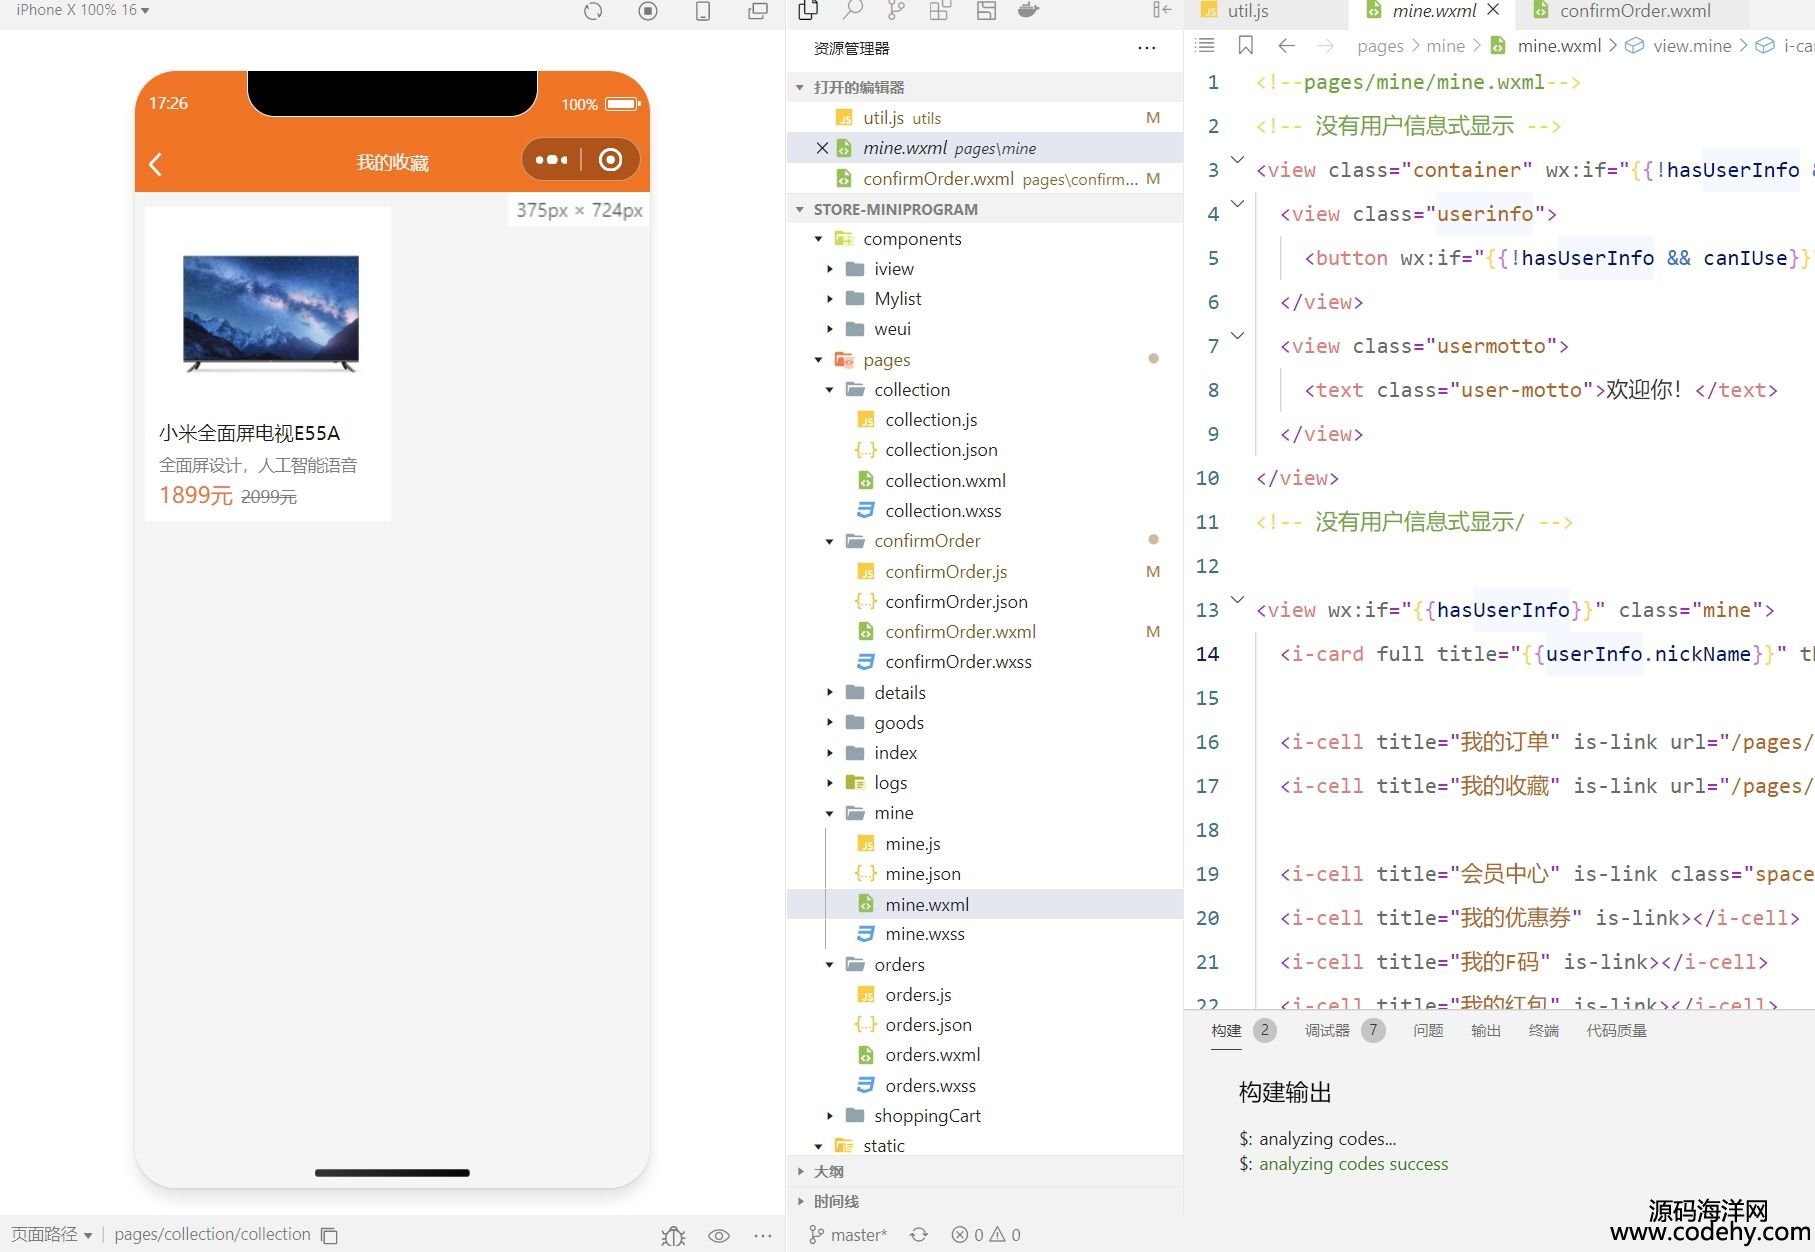Open the source control branch icon
The image size is (1815, 1252).
click(896, 10)
